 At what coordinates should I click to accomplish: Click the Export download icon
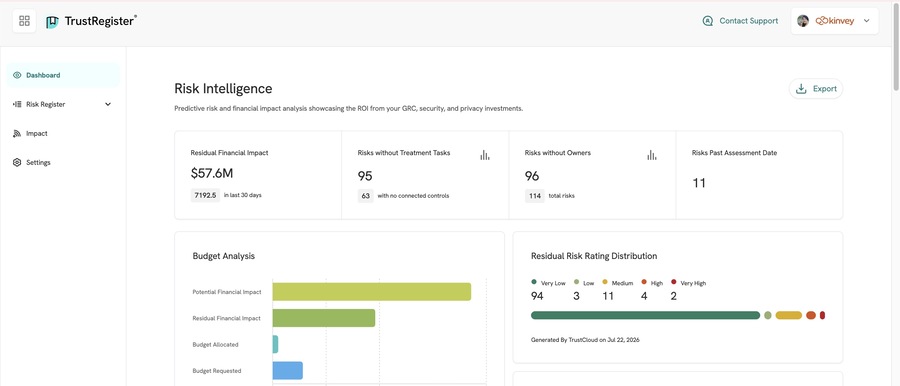tap(801, 89)
